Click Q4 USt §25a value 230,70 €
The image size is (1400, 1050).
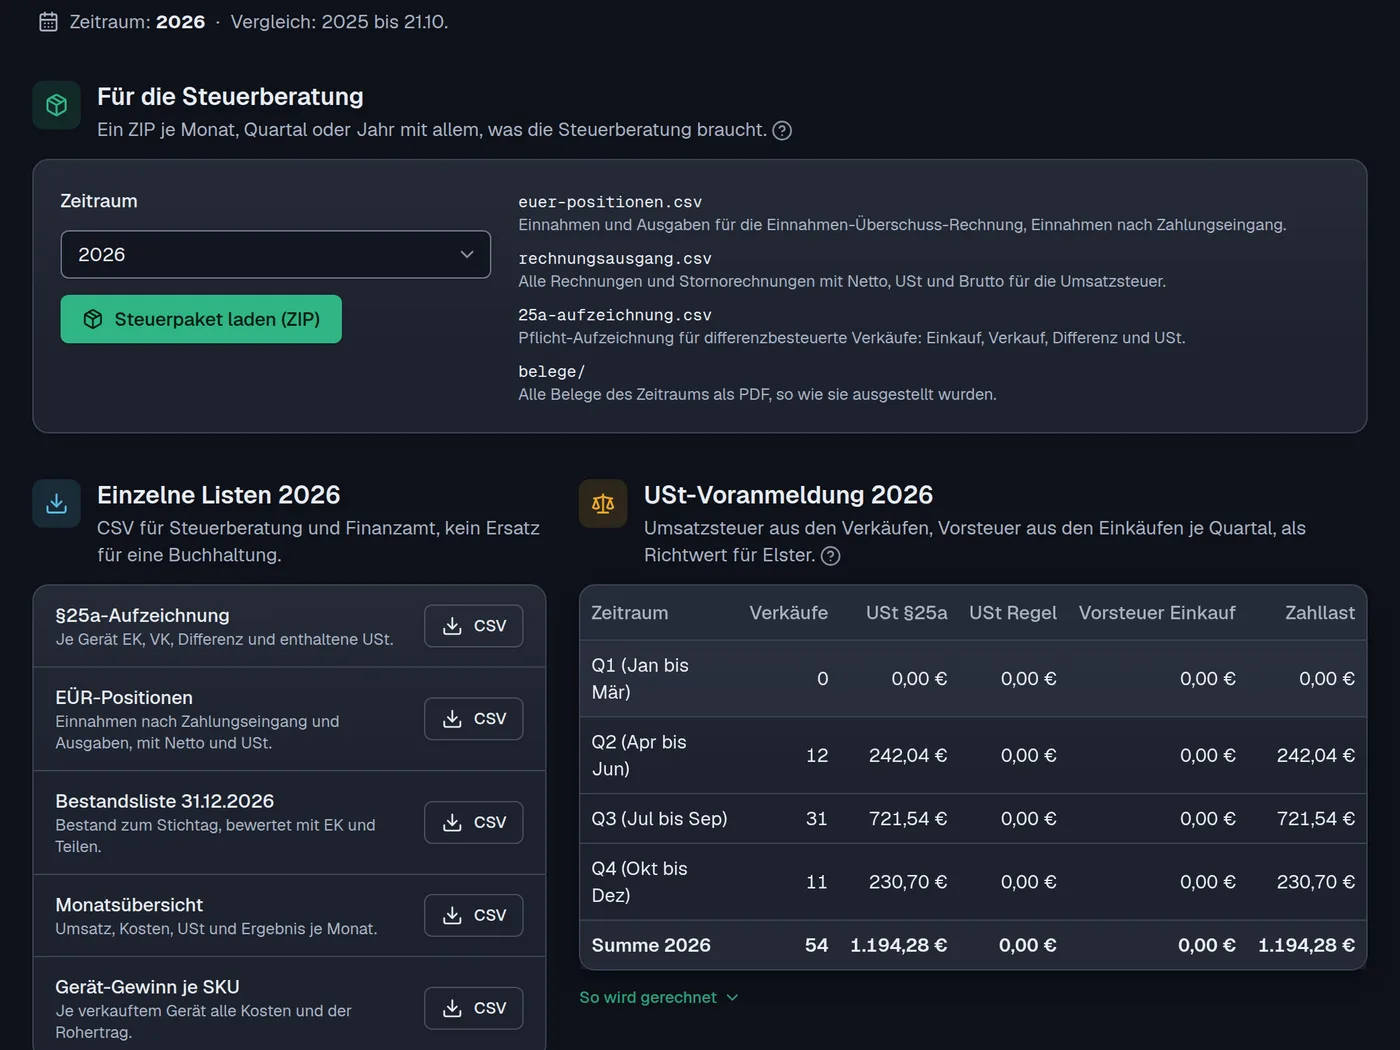coord(908,882)
